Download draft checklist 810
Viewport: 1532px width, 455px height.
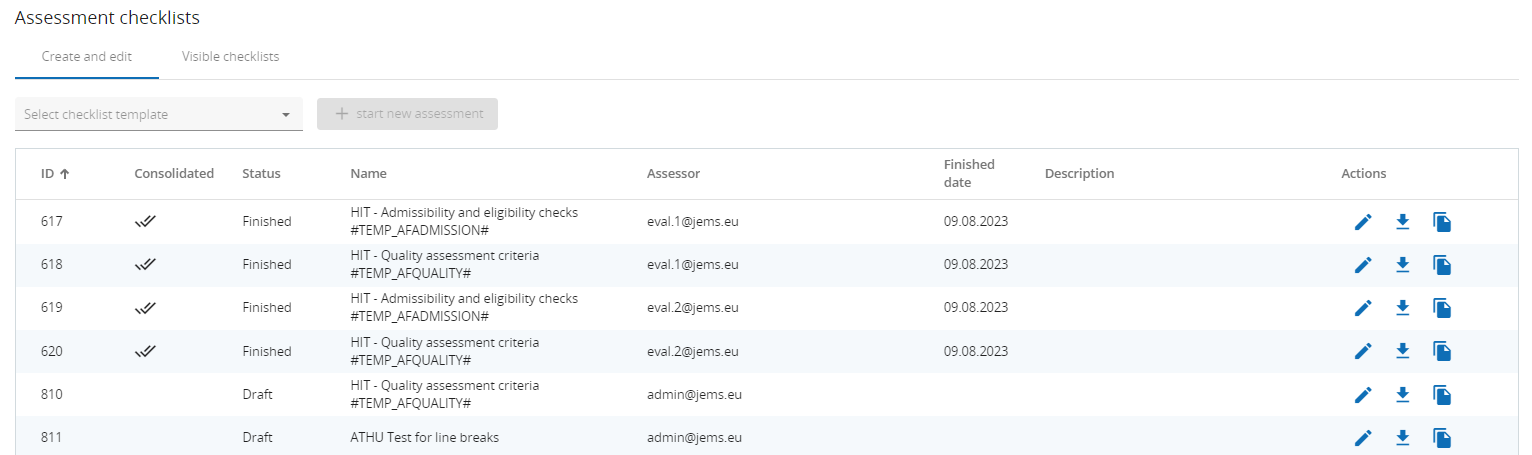1402,395
